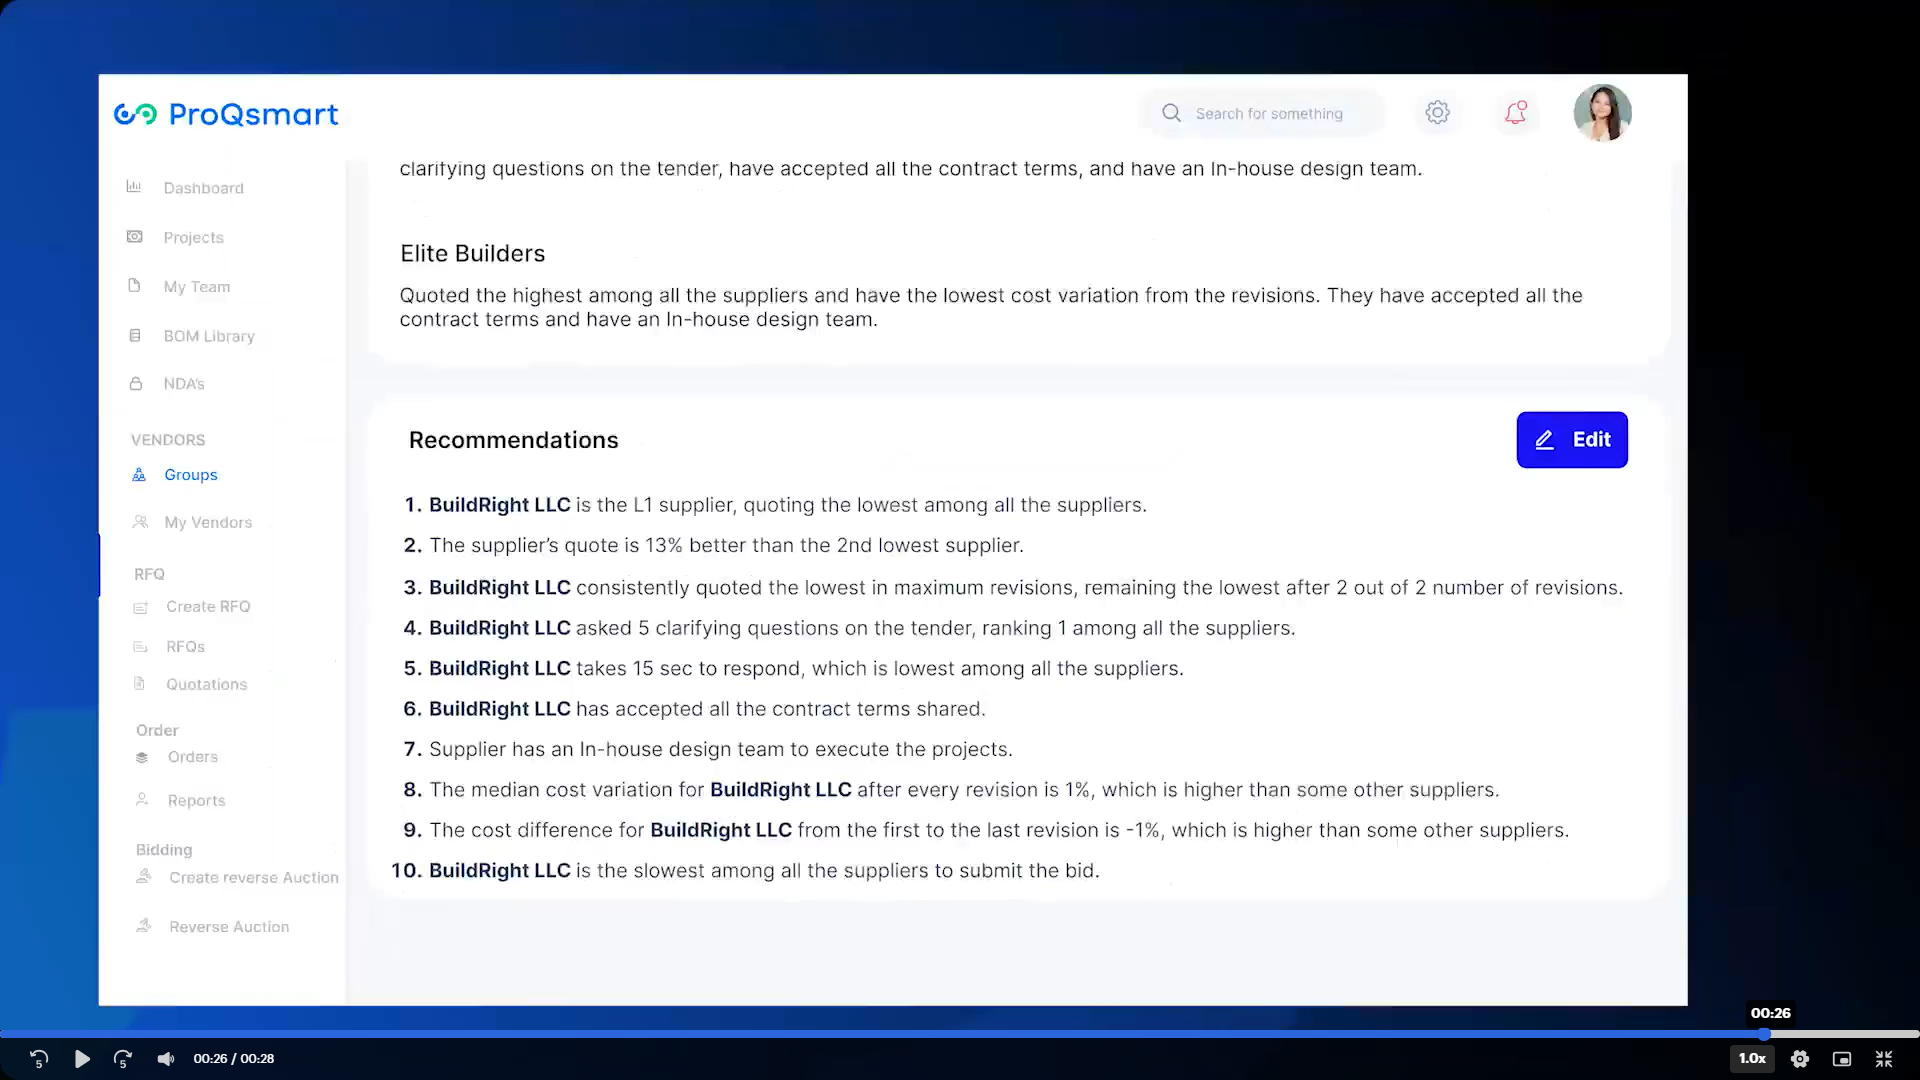Click the Projects icon in the sidebar

[x=134, y=237]
